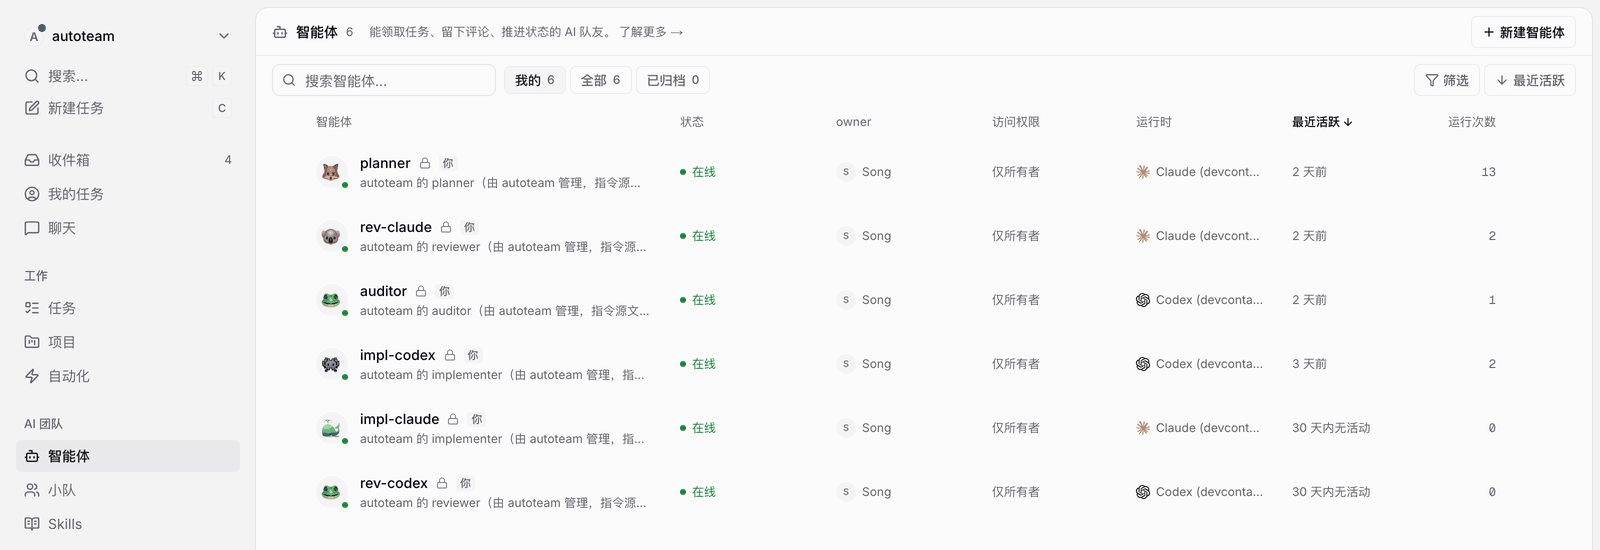This screenshot has width=1600, height=550.
Task: Click the rev-claude koala avatar
Action: point(331,236)
